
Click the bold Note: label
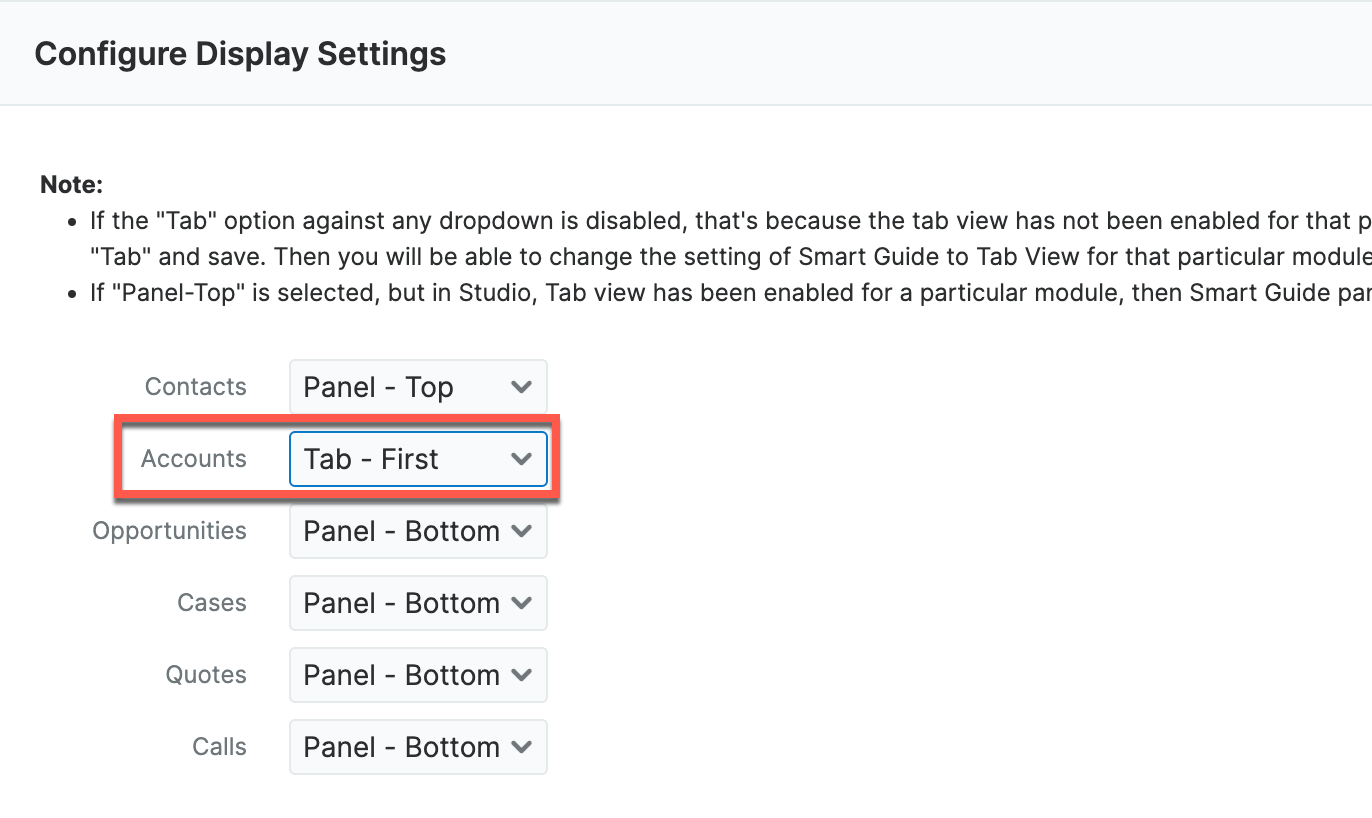(72, 184)
